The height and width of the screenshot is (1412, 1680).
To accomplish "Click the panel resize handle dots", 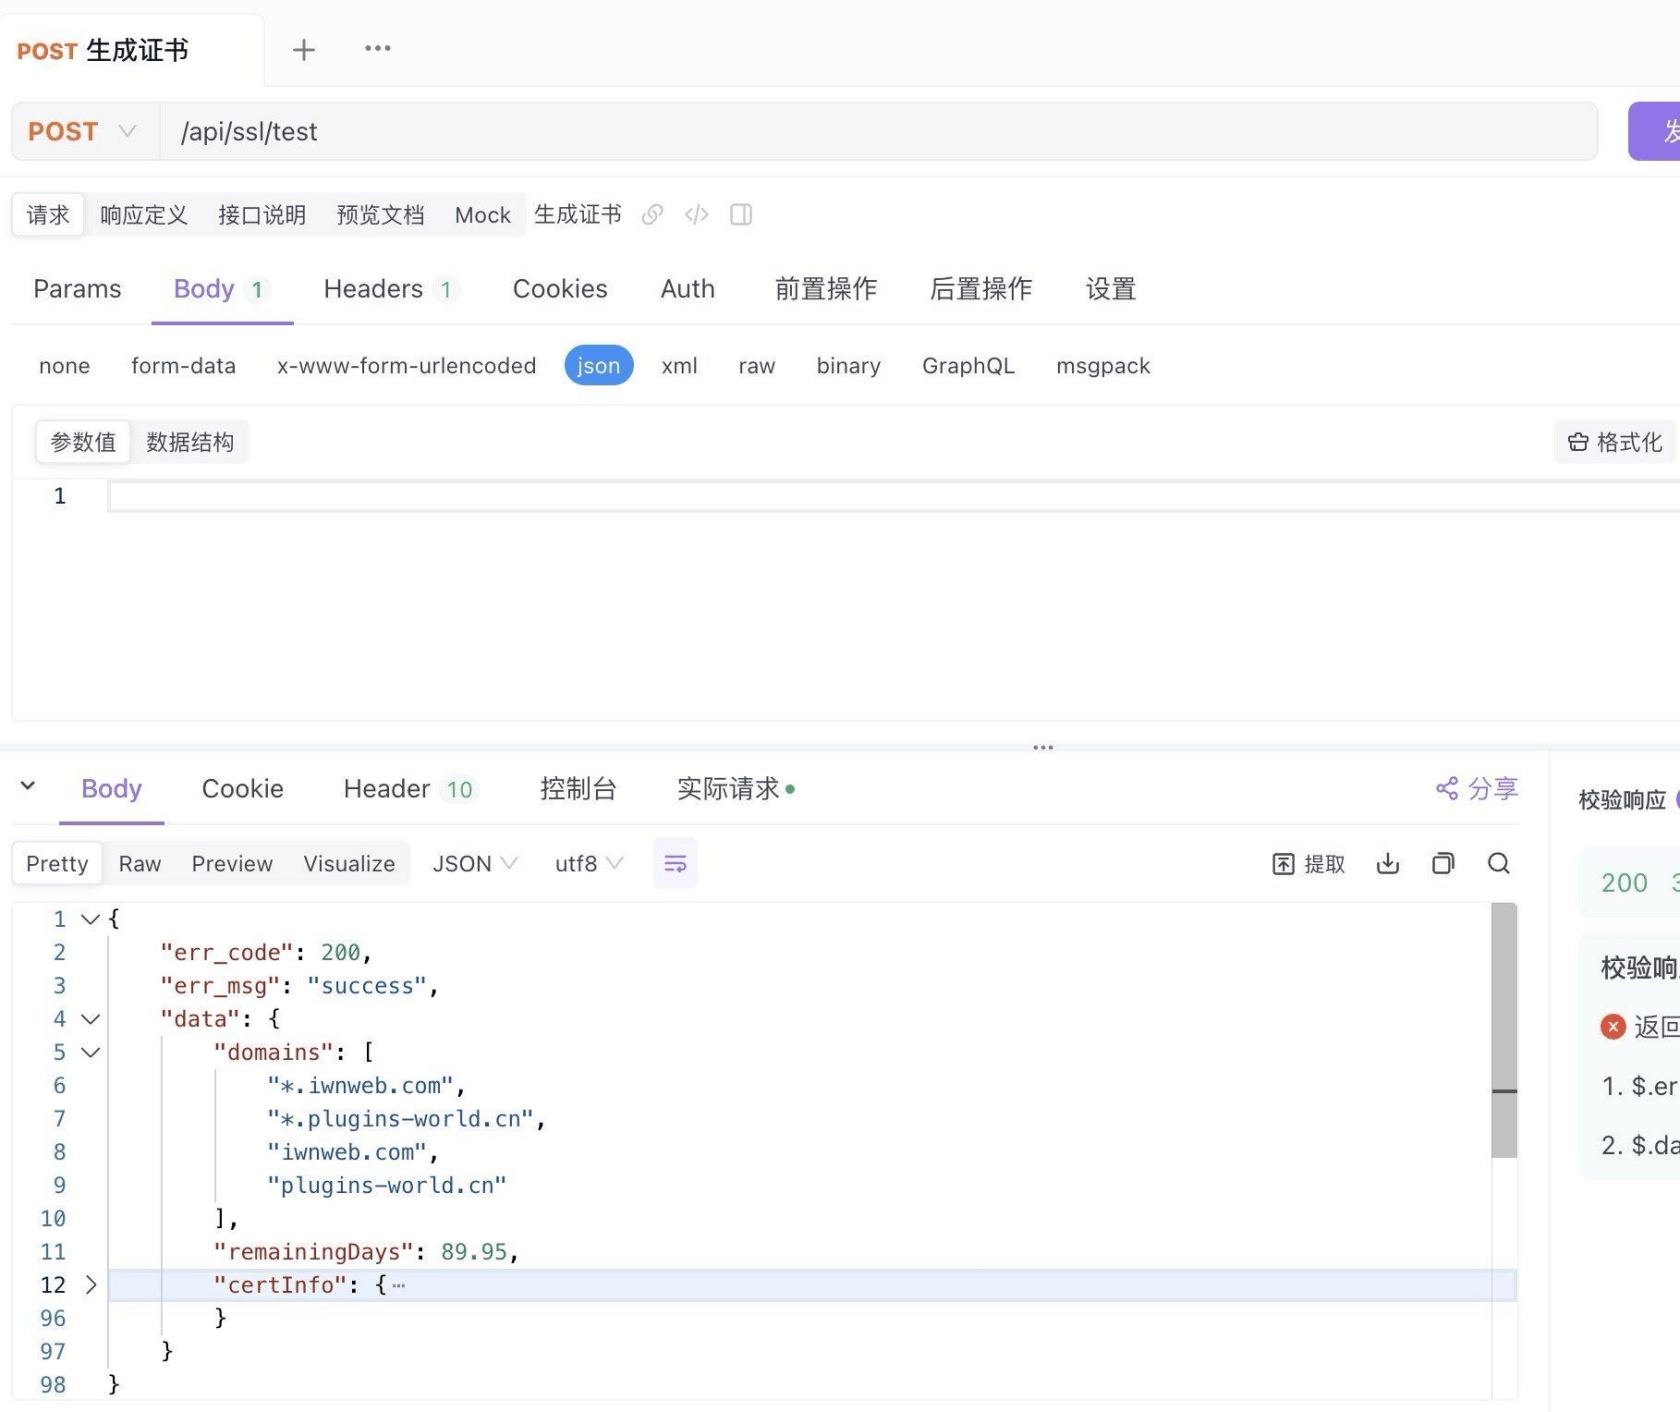I will click(1043, 747).
